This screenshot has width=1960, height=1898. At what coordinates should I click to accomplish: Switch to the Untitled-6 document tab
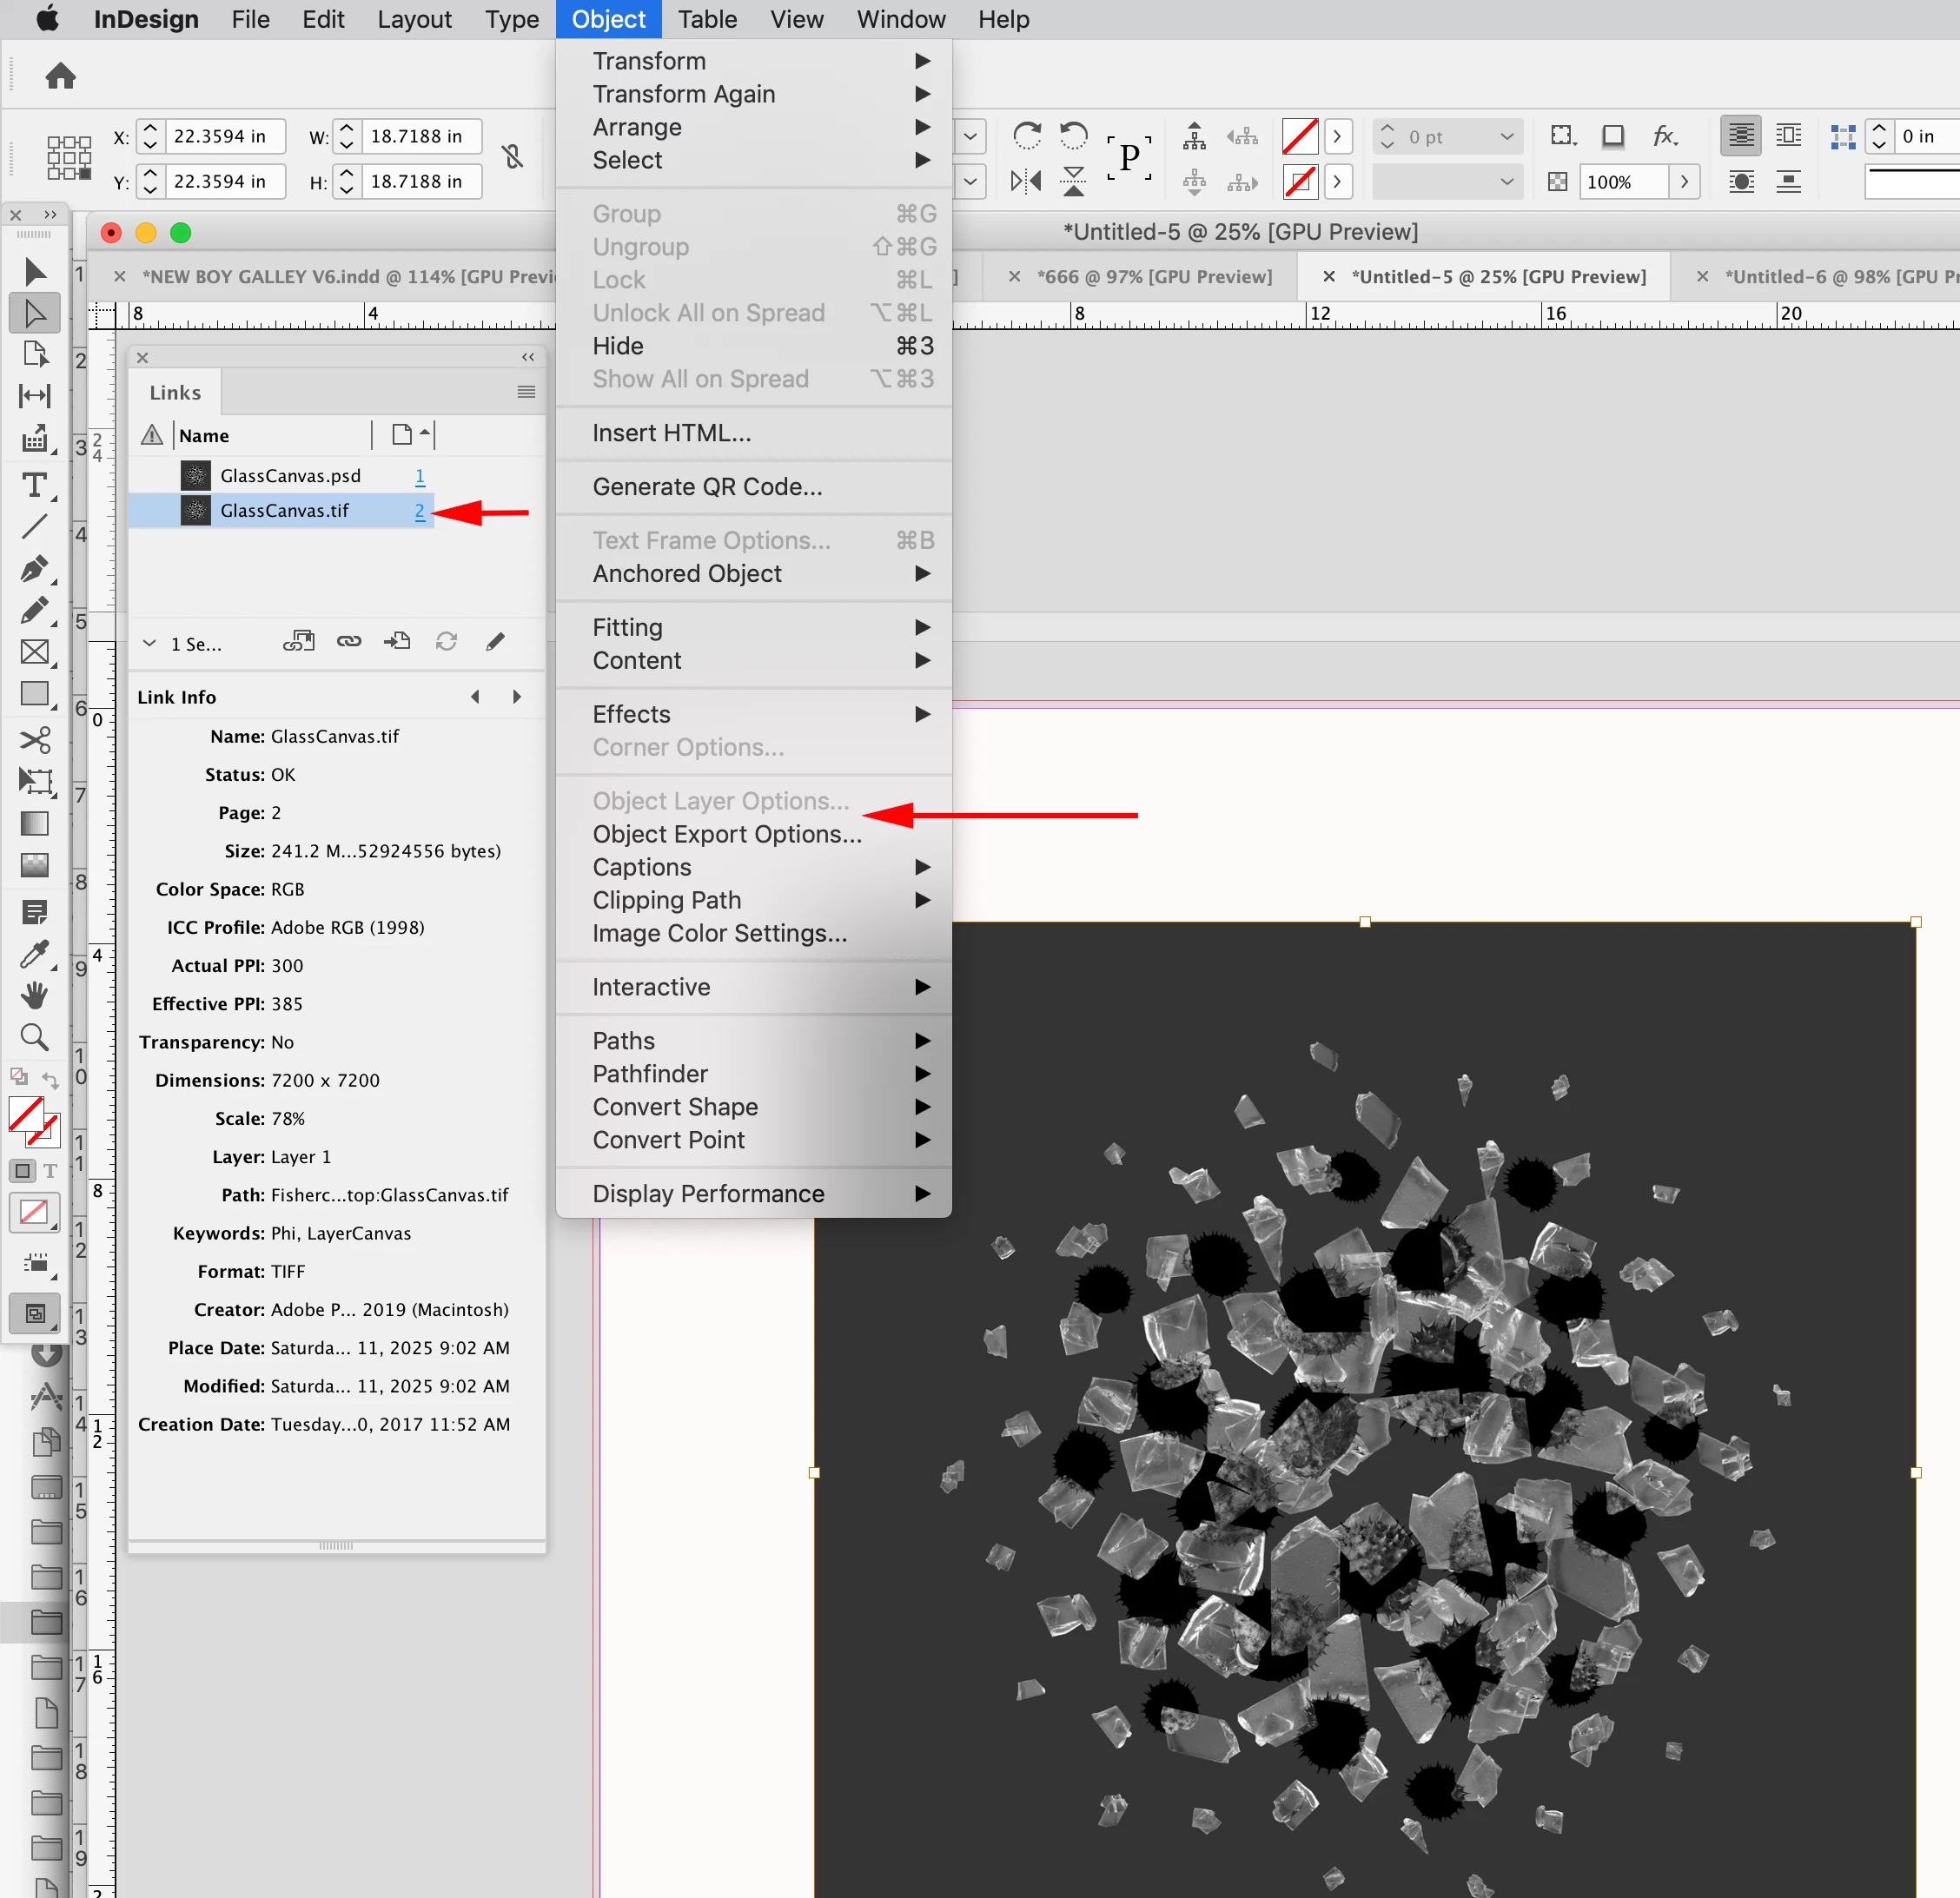point(1835,277)
